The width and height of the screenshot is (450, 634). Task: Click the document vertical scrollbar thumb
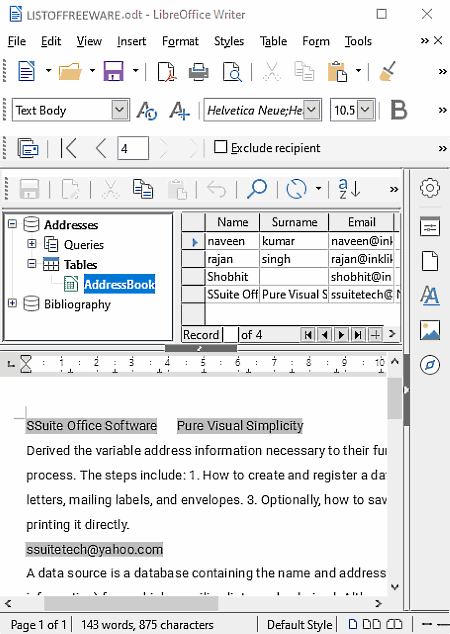click(x=395, y=399)
